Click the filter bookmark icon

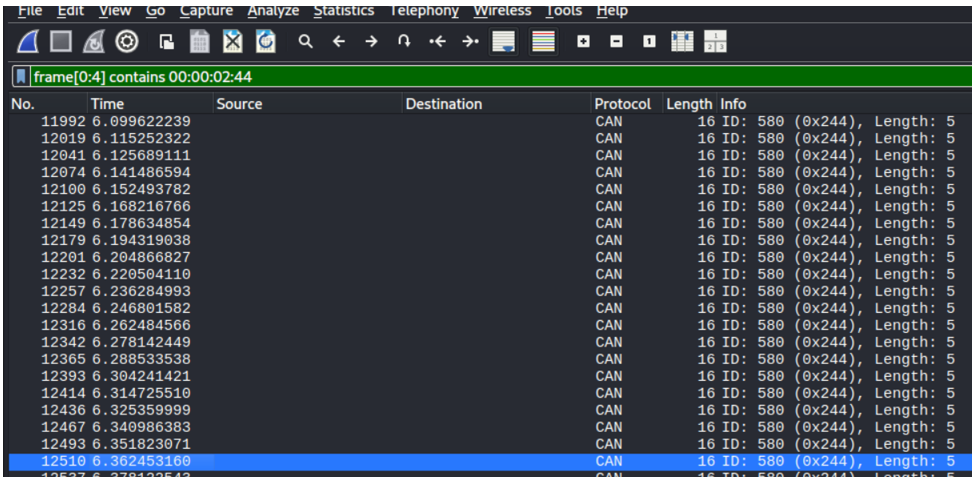pos(21,77)
